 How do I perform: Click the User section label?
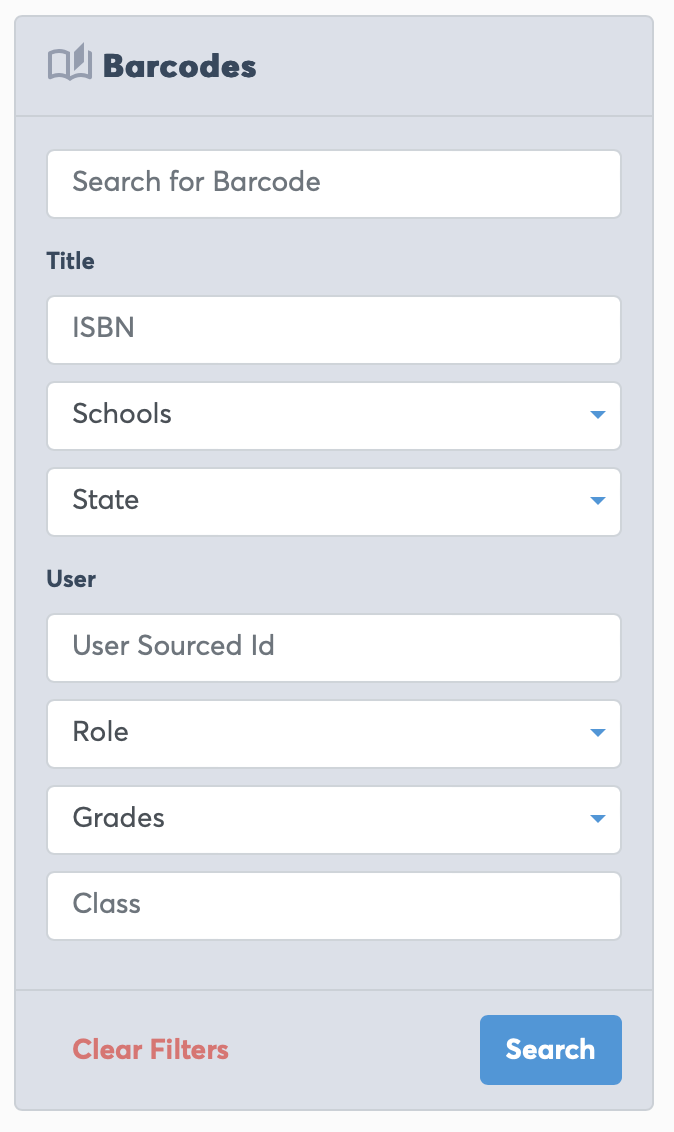71,579
